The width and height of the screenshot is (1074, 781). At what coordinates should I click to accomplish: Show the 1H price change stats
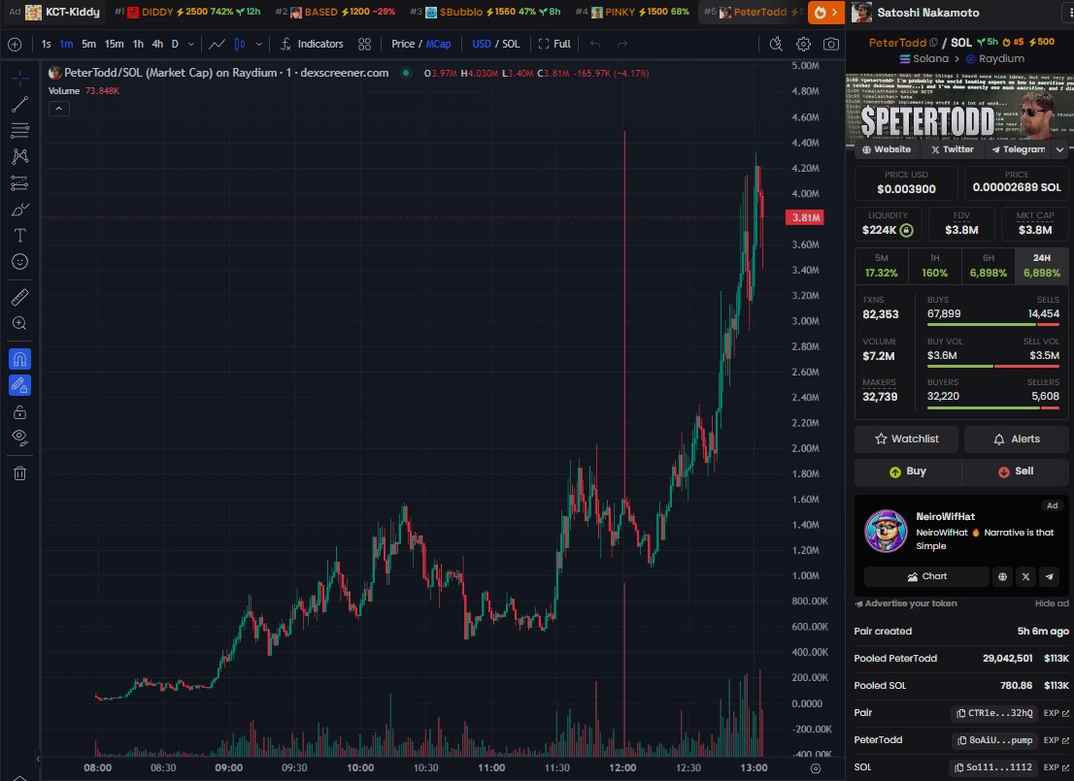click(934, 266)
